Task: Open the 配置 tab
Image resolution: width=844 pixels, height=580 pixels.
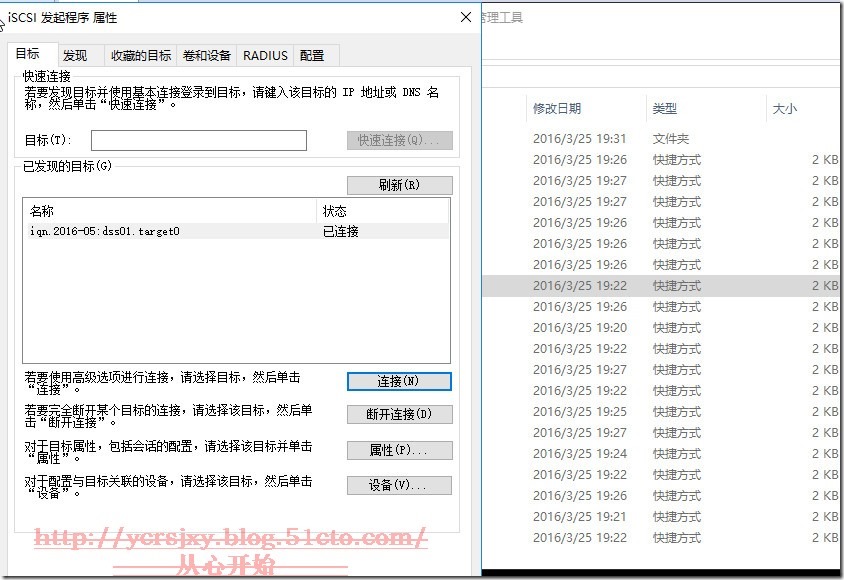Action: tap(313, 55)
